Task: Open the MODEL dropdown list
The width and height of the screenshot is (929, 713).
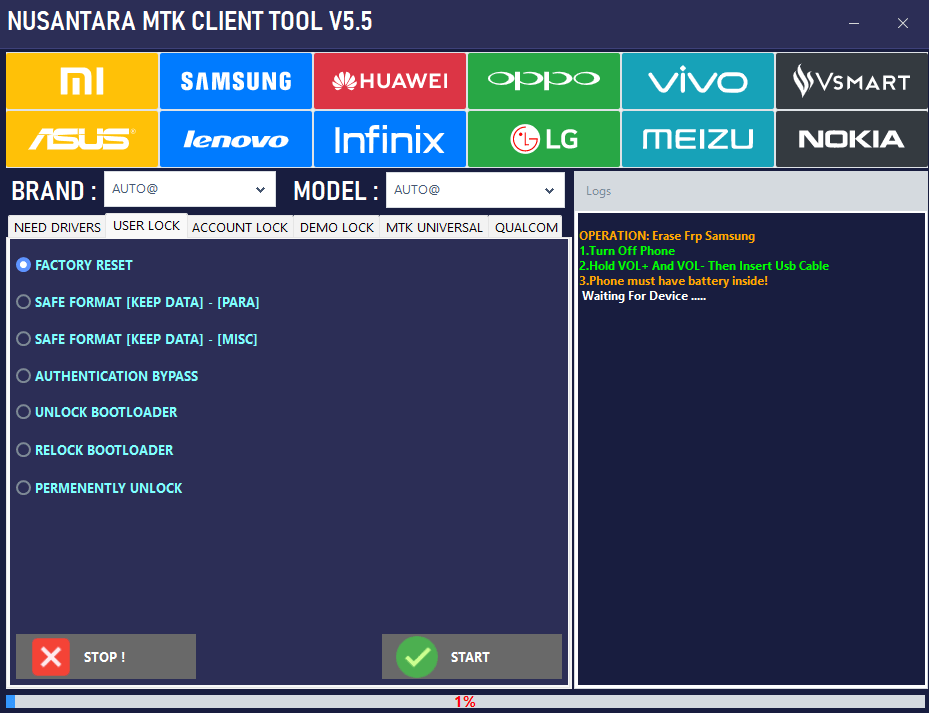Action: [x=475, y=189]
